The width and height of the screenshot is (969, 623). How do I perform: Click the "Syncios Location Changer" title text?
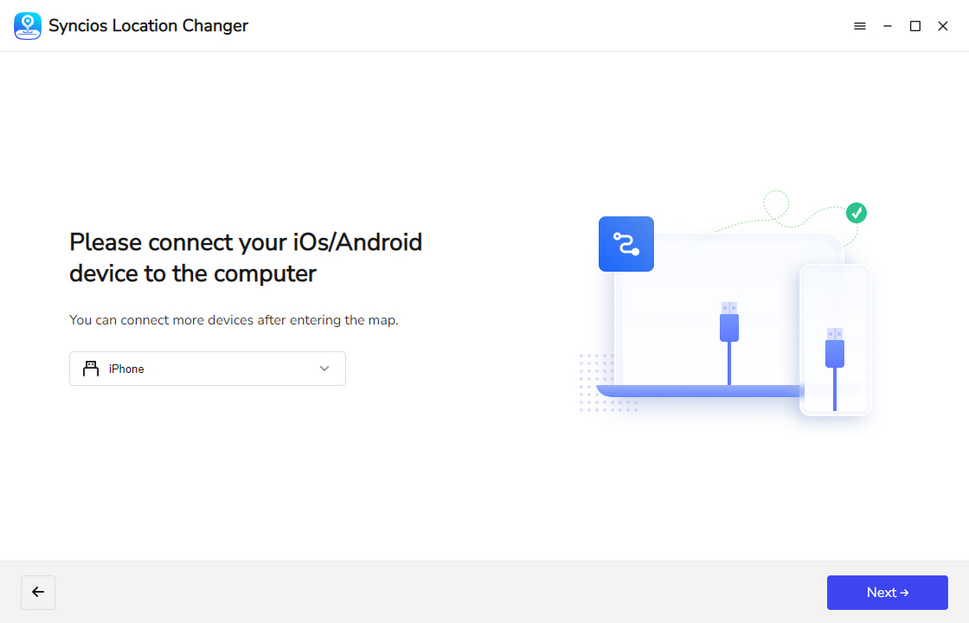click(x=148, y=26)
